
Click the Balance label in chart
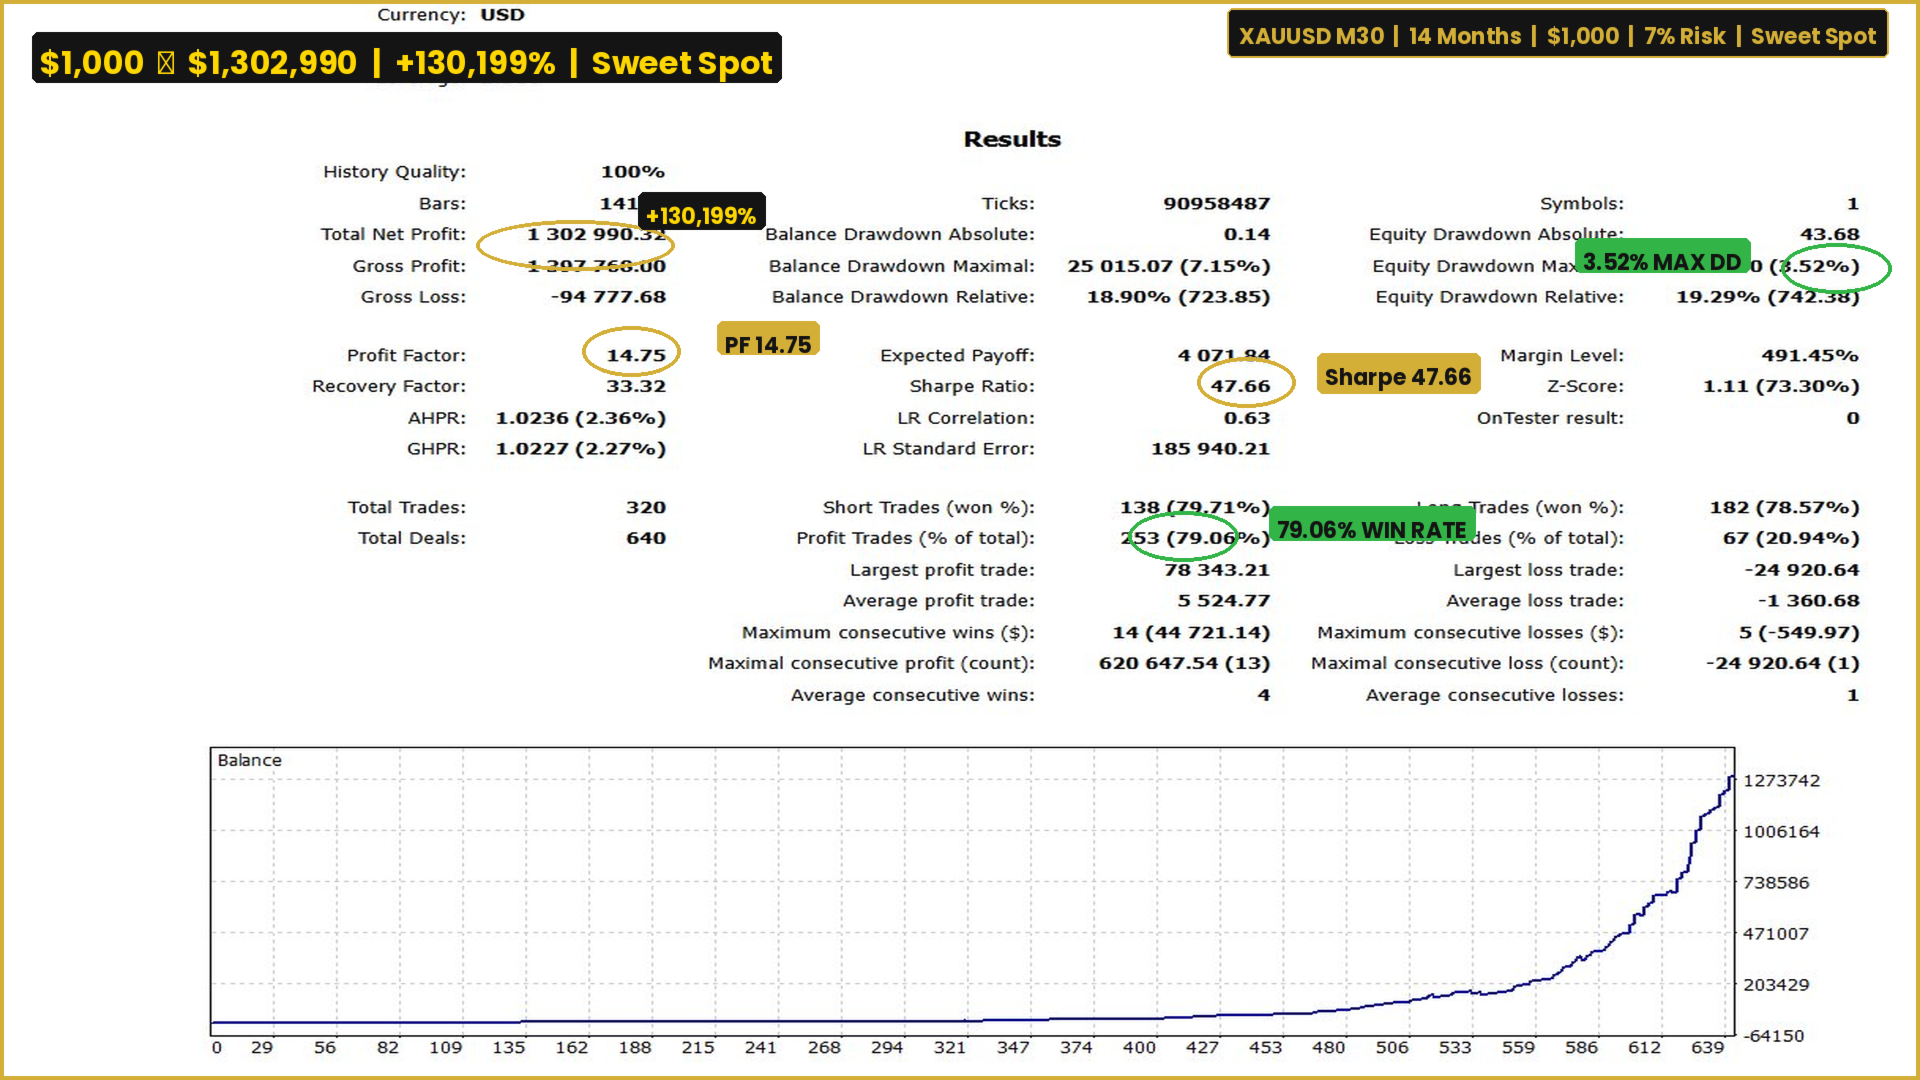249,760
